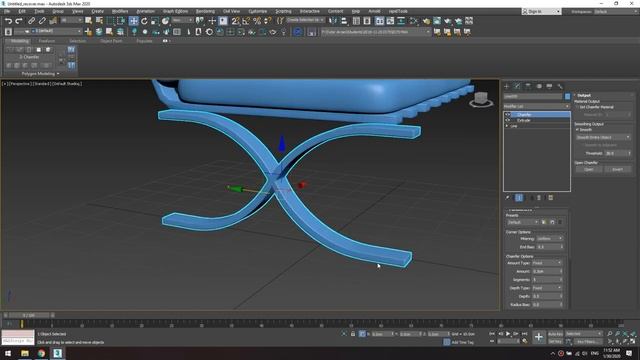This screenshot has width=640, height=360.
Task: Toggle the Auto Key button
Action: pos(555,334)
